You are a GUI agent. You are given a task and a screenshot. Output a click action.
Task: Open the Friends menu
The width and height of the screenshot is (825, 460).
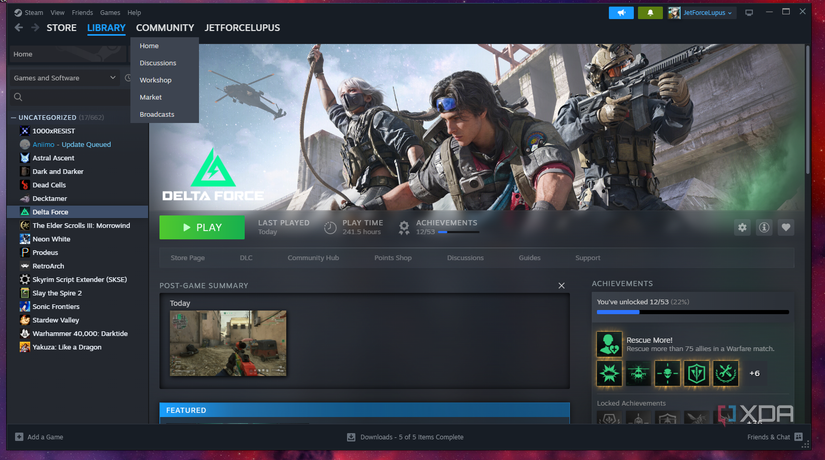pos(82,12)
